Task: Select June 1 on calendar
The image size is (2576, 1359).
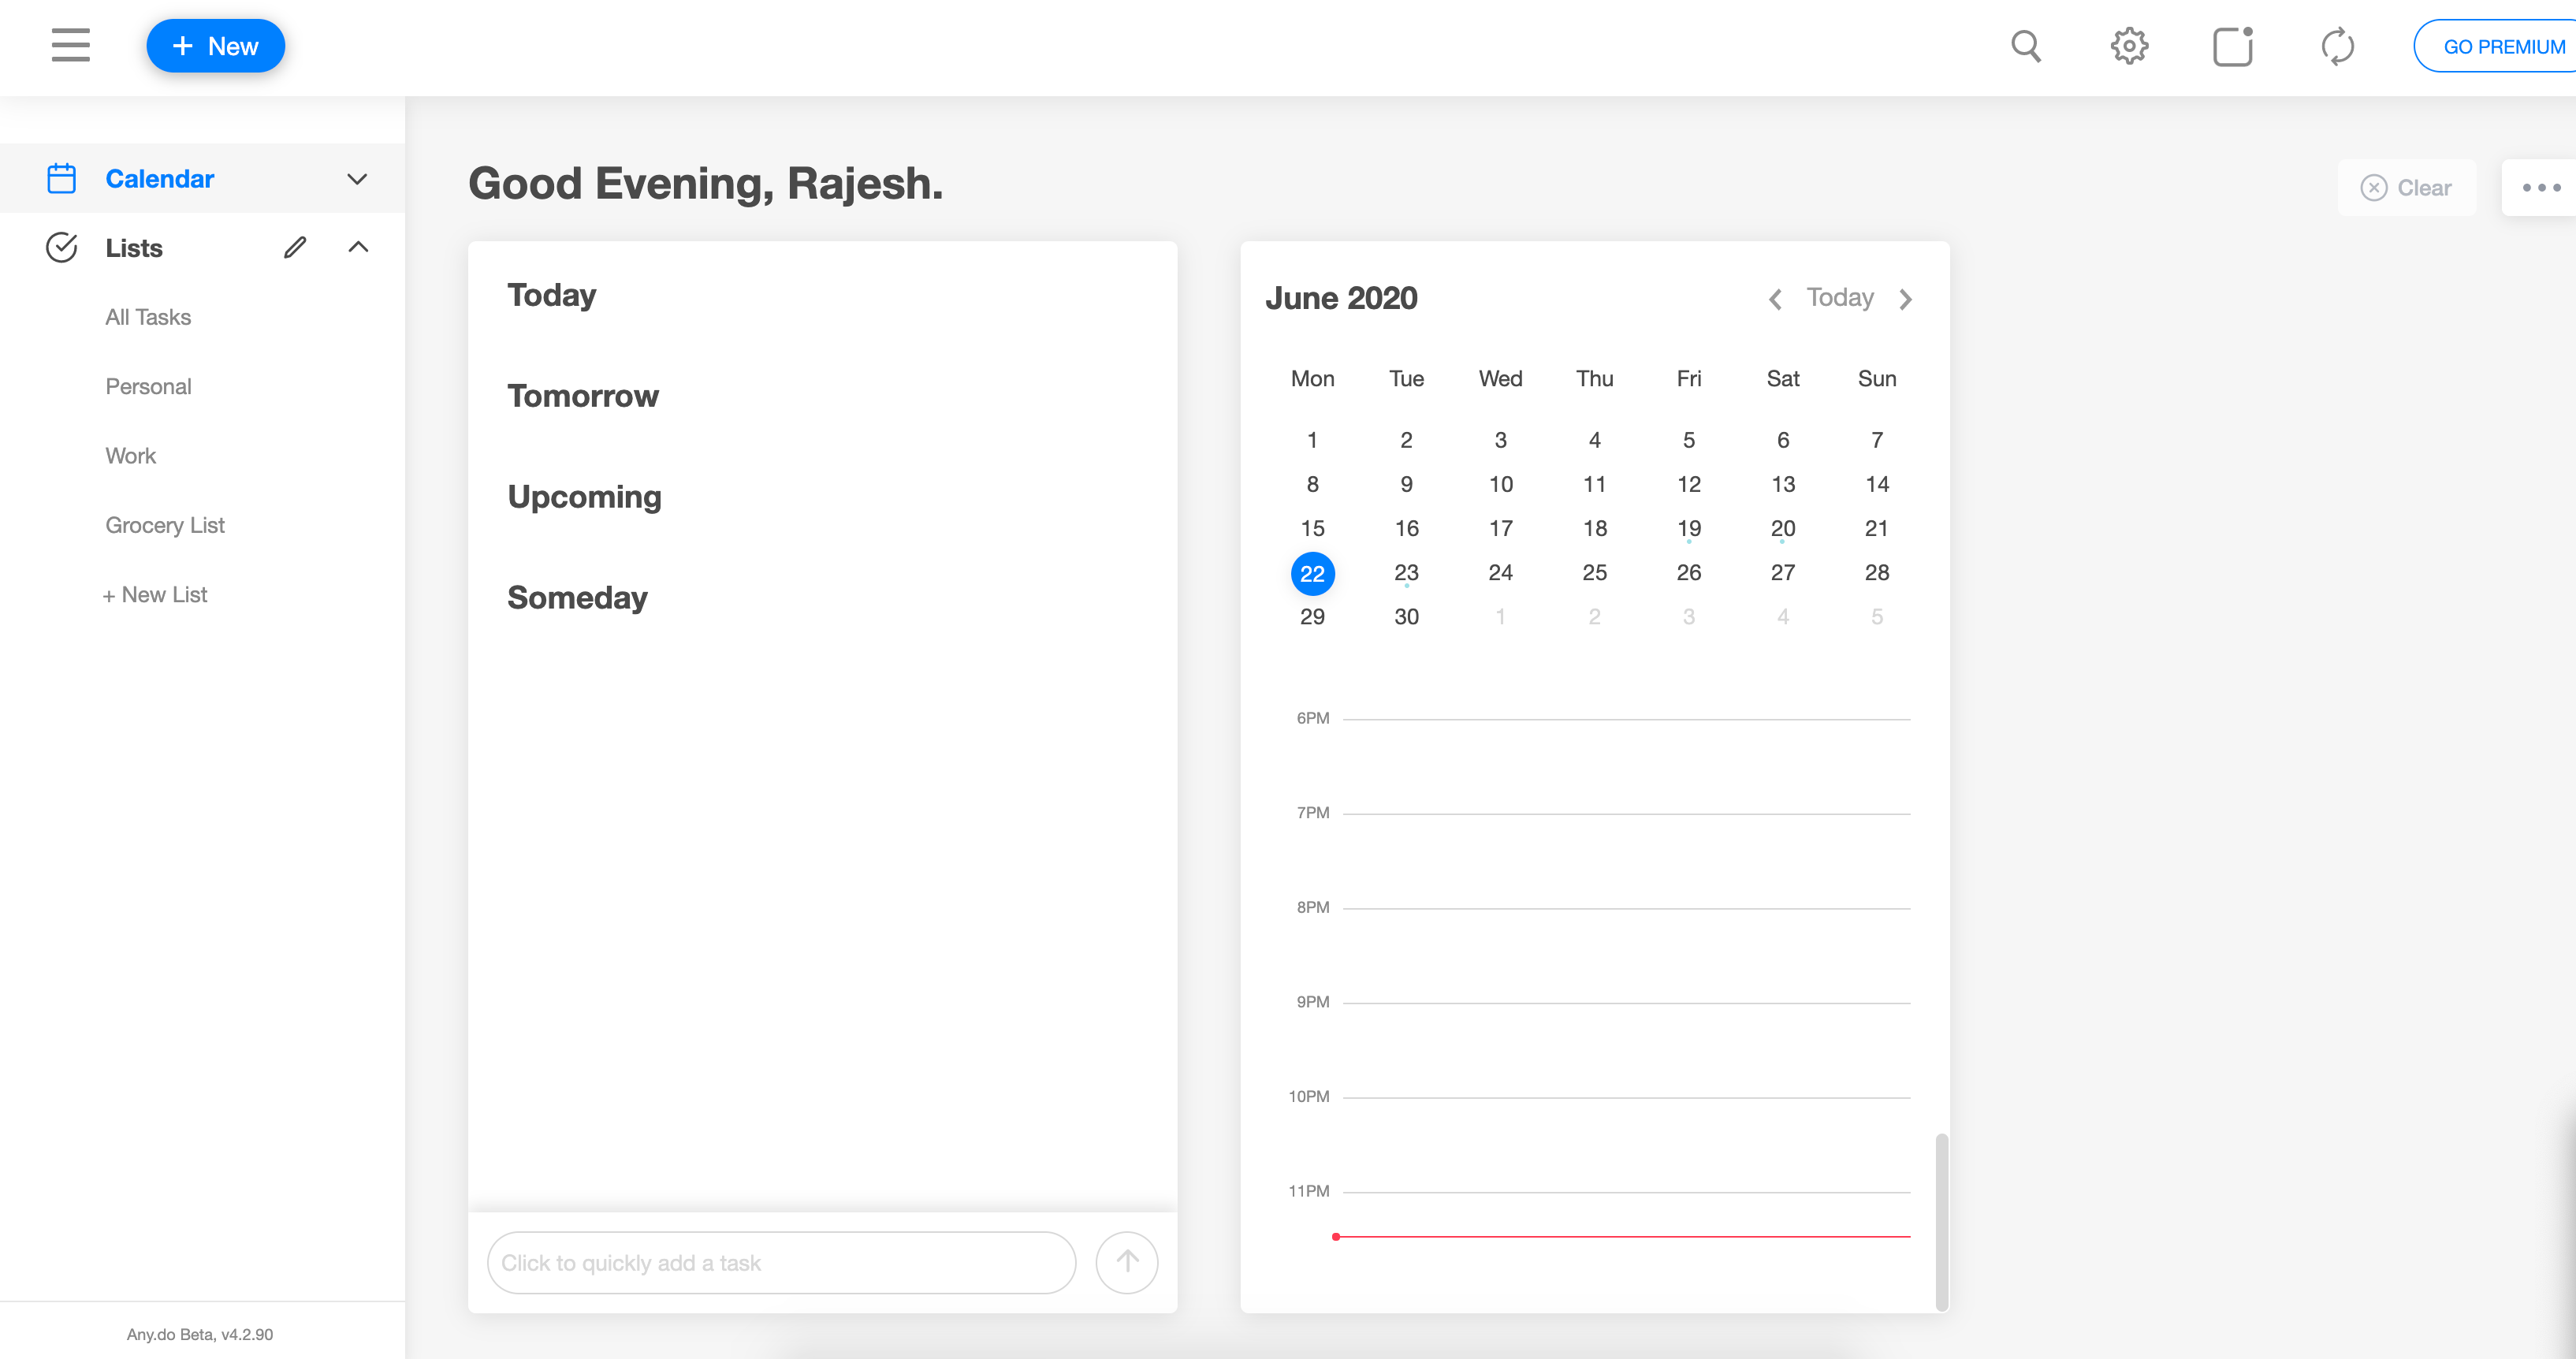Action: [x=1312, y=440]
